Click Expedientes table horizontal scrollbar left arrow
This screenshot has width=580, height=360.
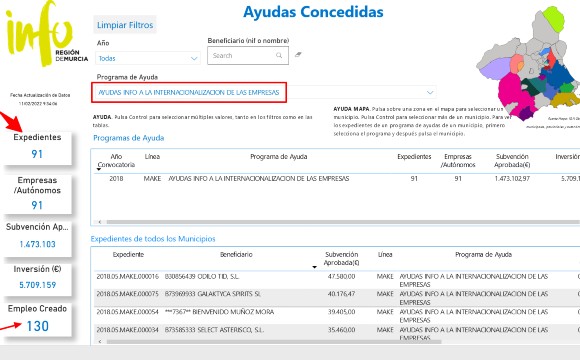[x=100, y=342]
